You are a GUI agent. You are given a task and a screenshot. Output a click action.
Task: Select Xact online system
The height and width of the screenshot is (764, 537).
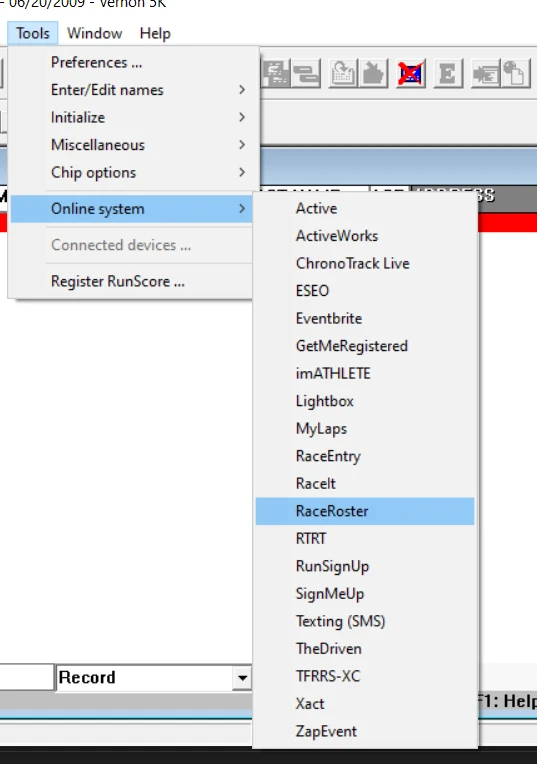(x=365, y=704)
